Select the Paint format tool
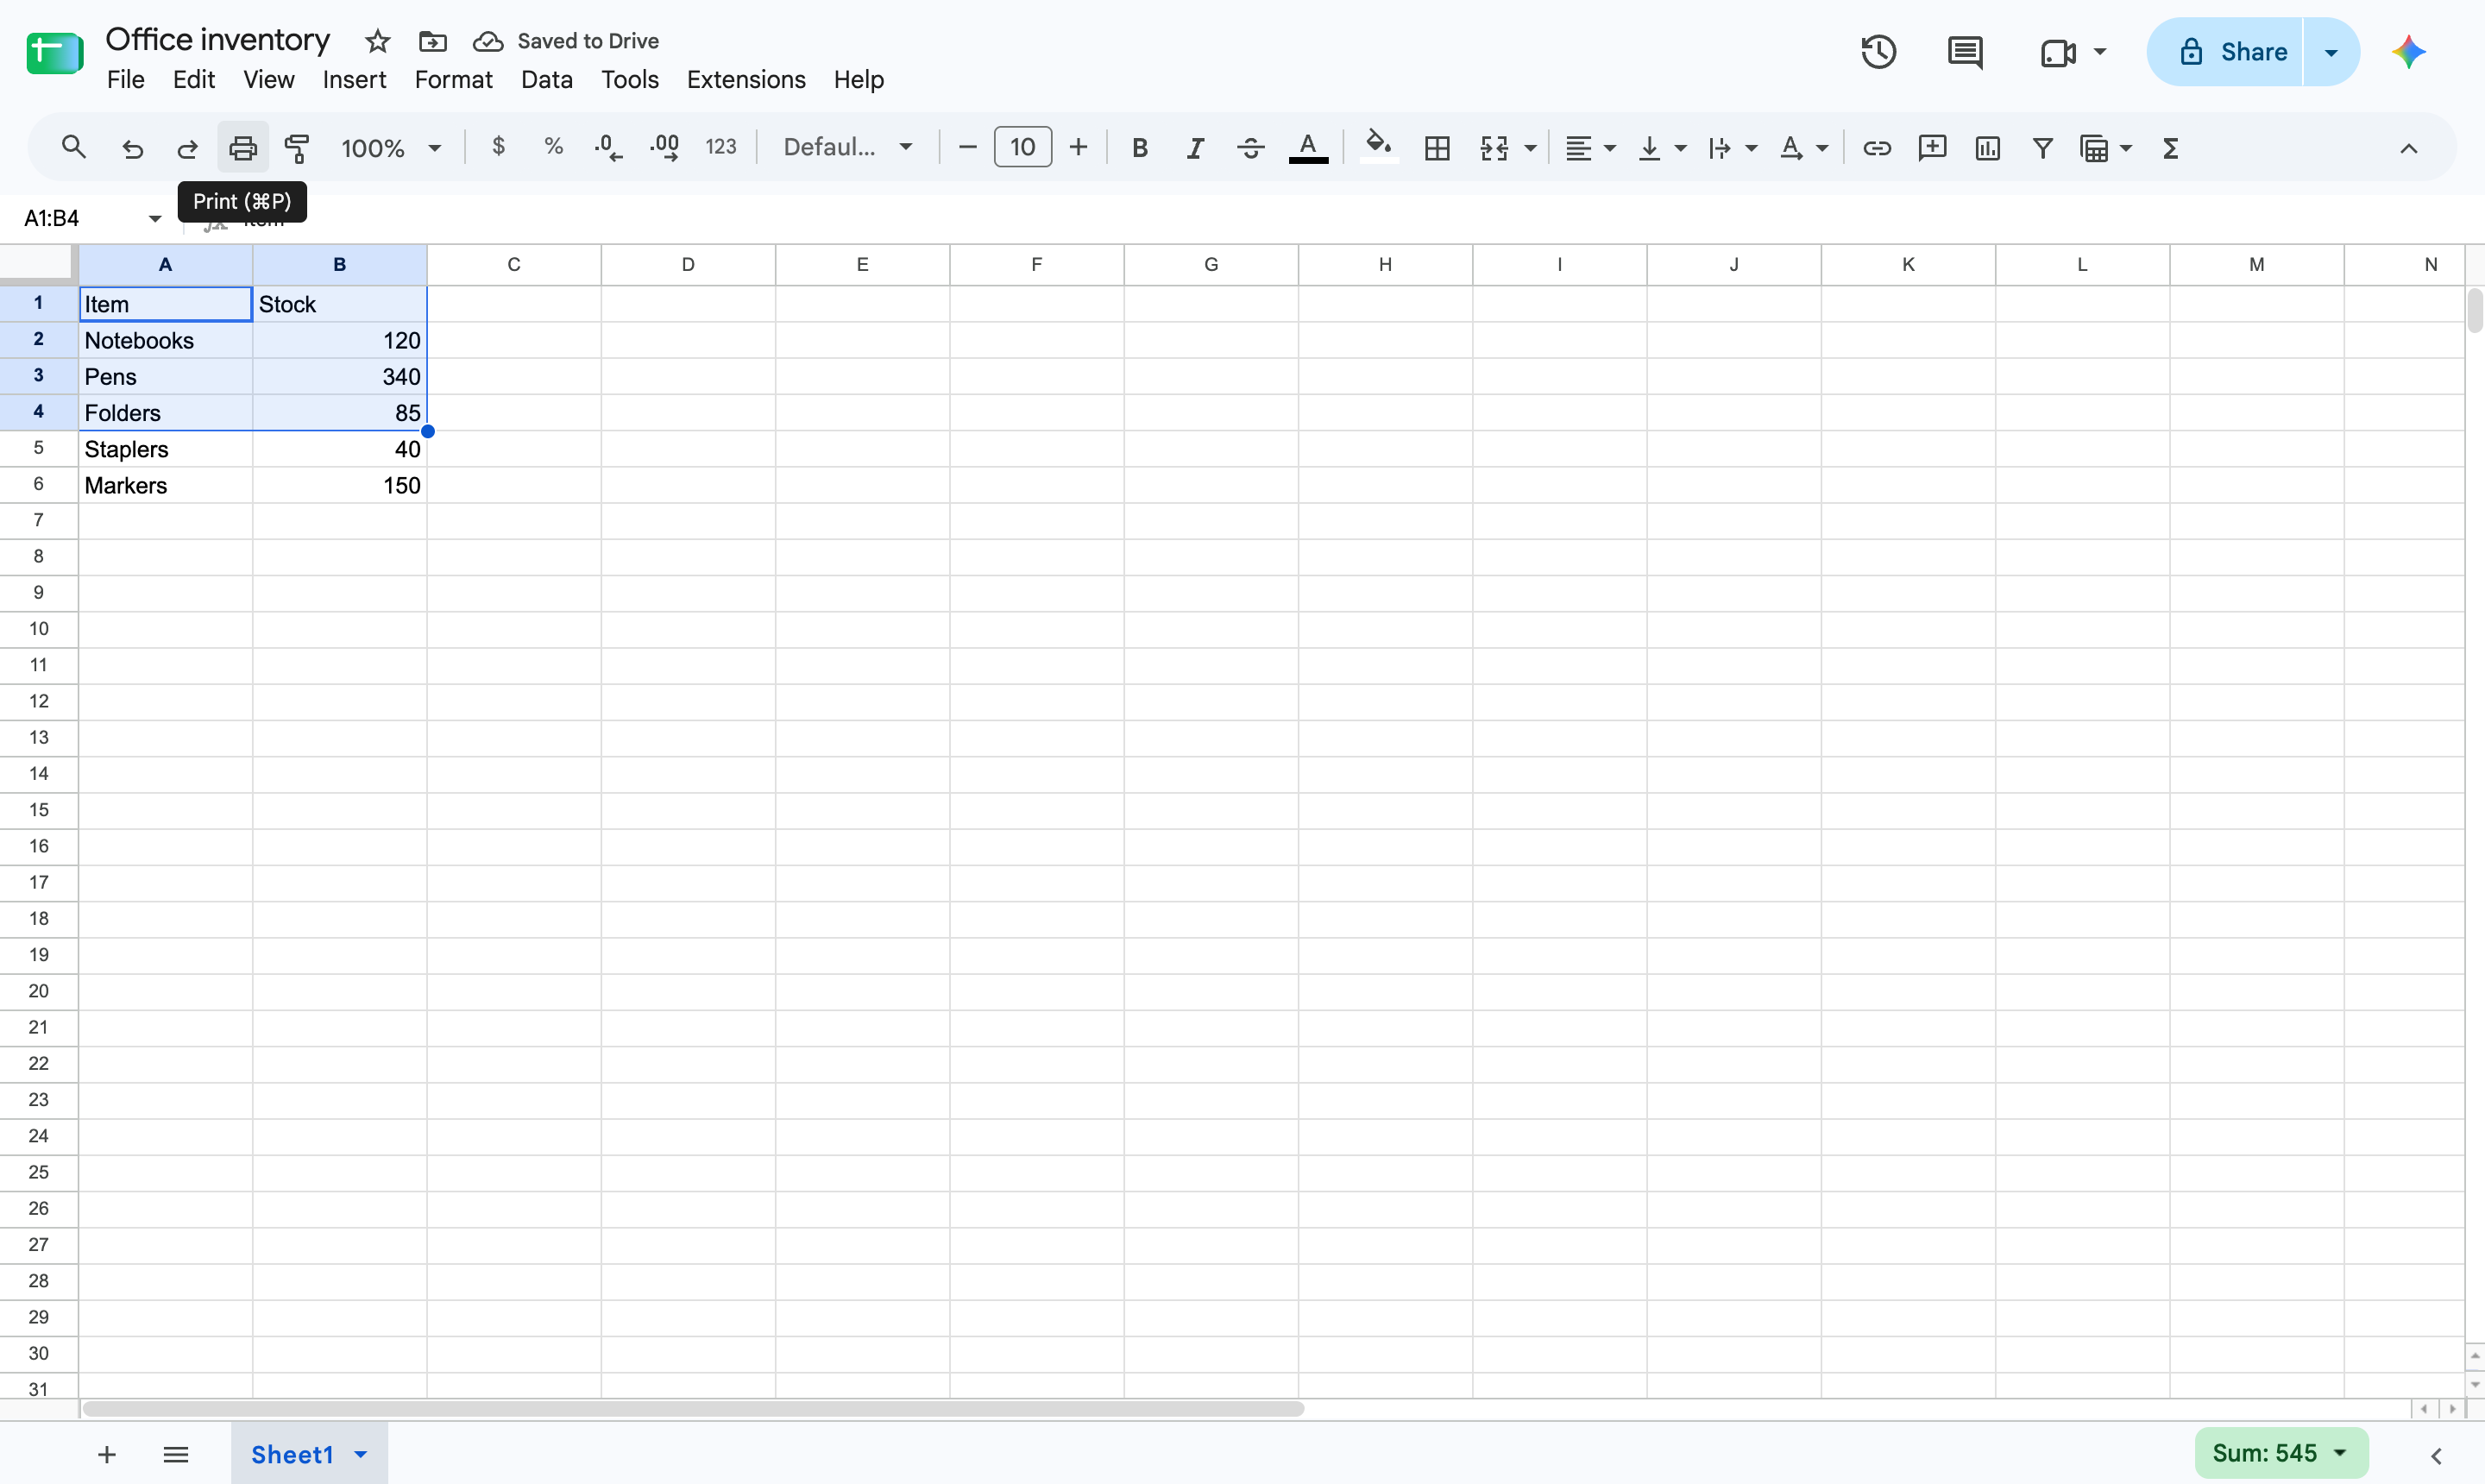2485x1484 pixels. click(x=297, y=148)
